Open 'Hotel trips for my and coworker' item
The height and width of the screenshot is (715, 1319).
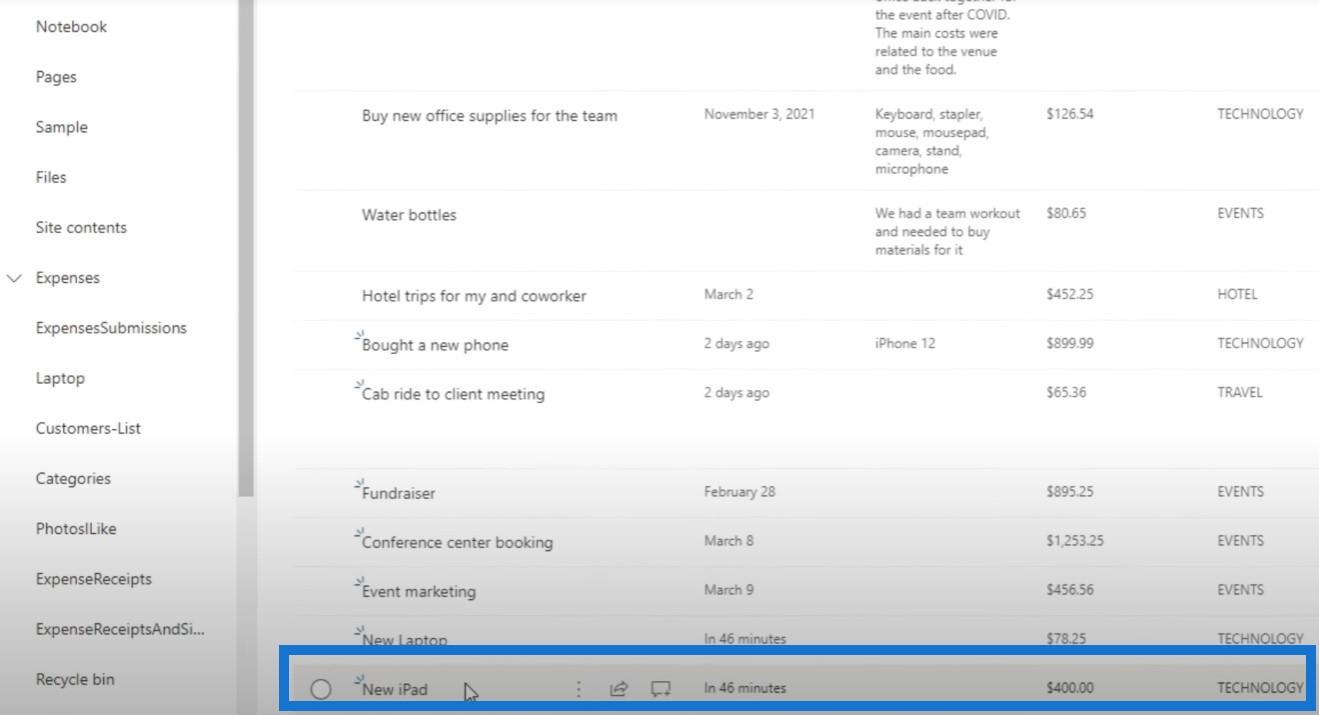coord(474,296)
